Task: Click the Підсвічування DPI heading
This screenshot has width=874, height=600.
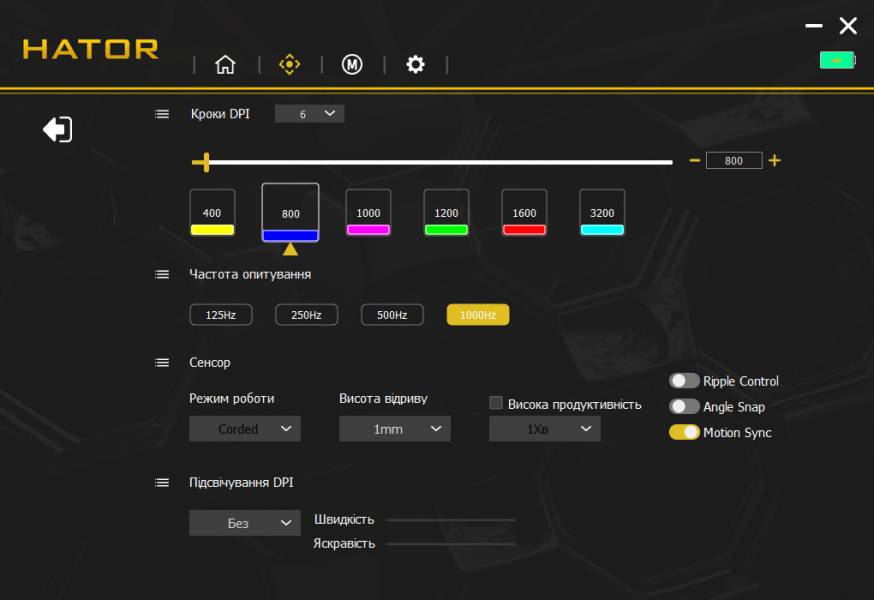Action: 241,482
